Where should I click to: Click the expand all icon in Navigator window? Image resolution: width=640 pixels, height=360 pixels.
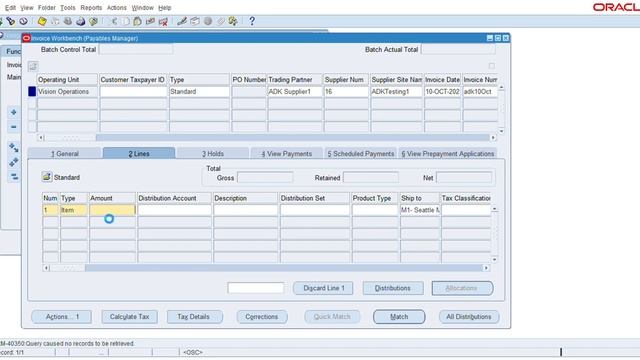coord(13,162)
